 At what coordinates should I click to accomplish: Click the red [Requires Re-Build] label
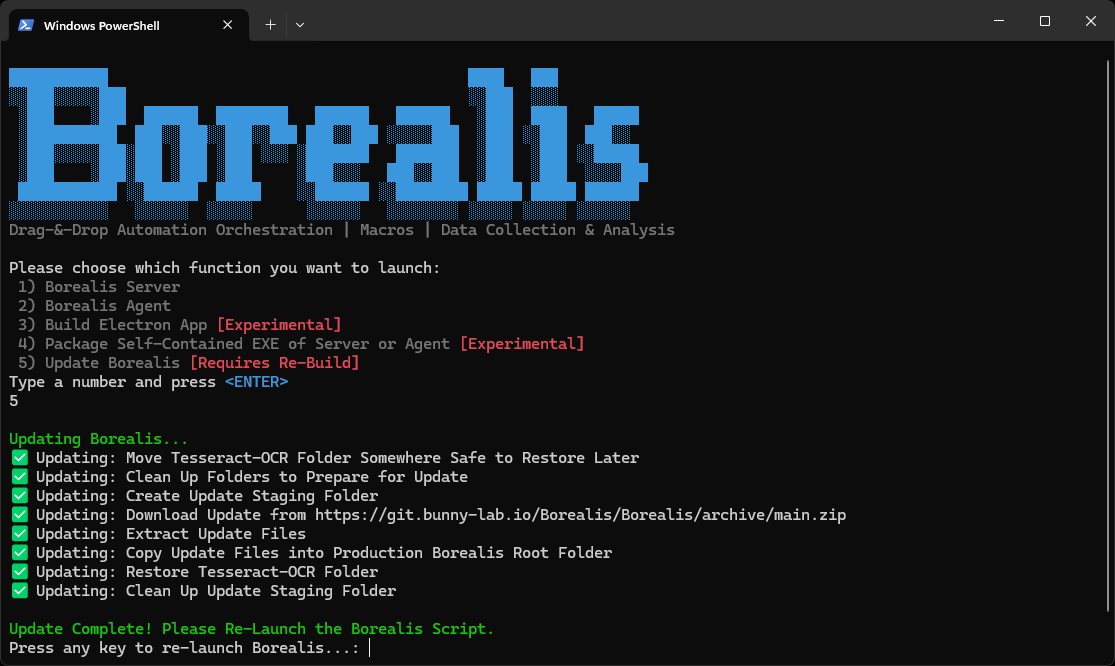[274, 363]
